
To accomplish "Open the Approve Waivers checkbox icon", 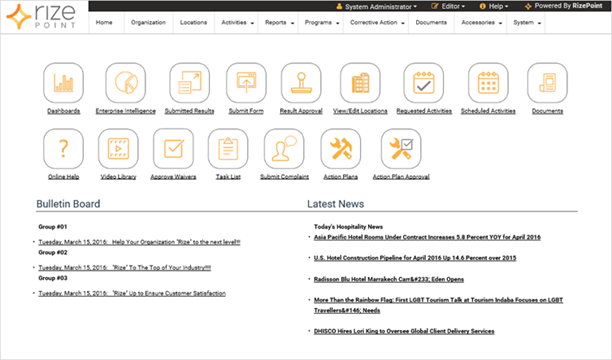I will (173, 149).
